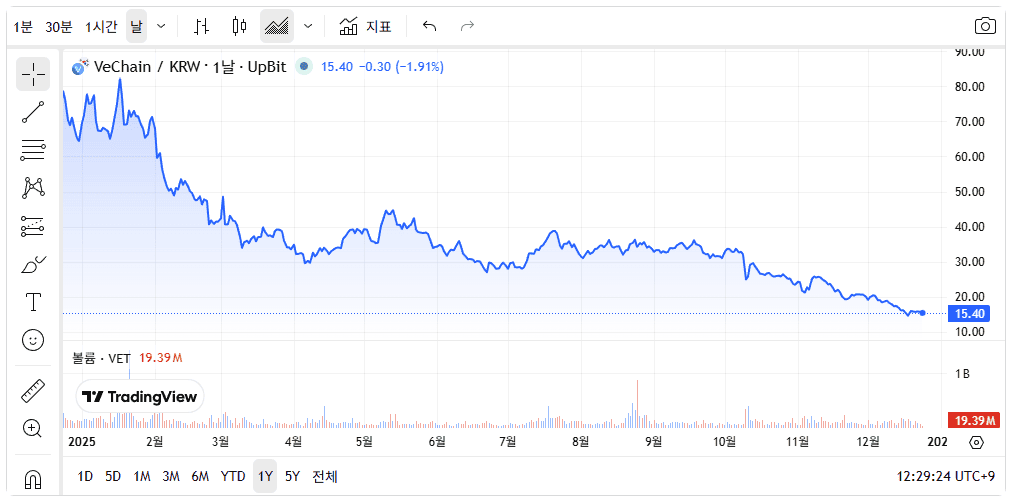Click the 19.39M volume axis label
The width and height of the screenshot is (1011, 502).
click(x=973, y=421)
